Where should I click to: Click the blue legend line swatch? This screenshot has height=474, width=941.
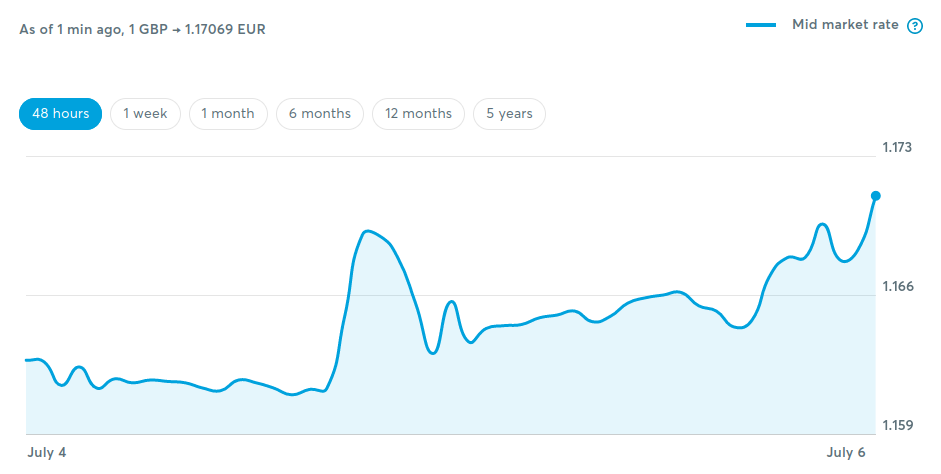tap(761, 25)
